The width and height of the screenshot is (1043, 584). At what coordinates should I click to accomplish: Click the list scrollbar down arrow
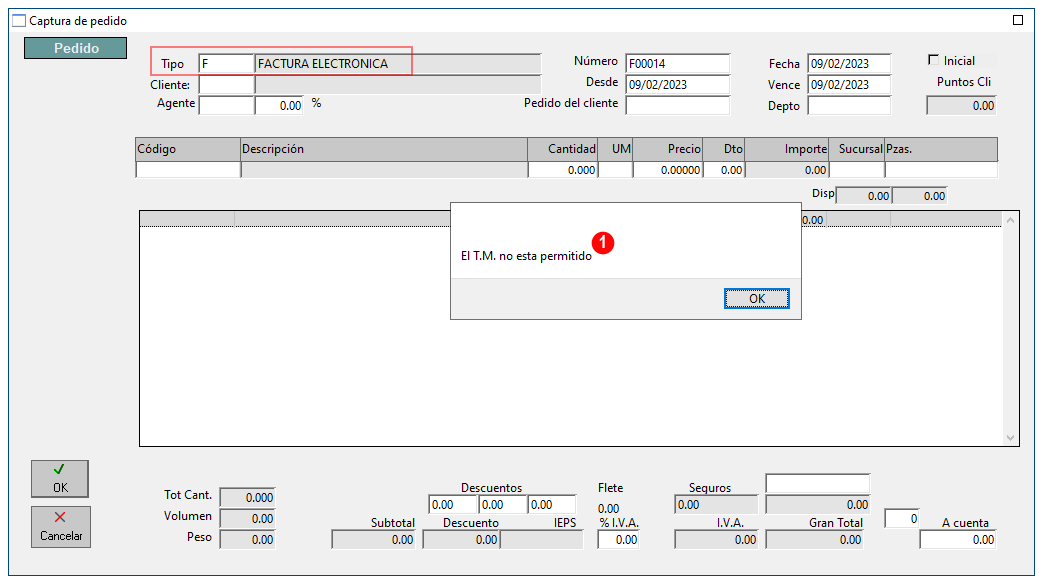pyautogui.click(x=1010, y=437)
